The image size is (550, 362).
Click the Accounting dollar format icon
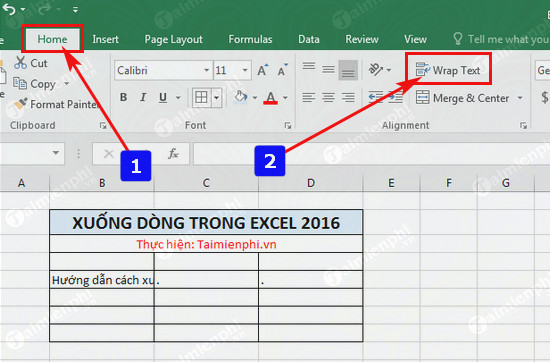[x=544, y=97]
